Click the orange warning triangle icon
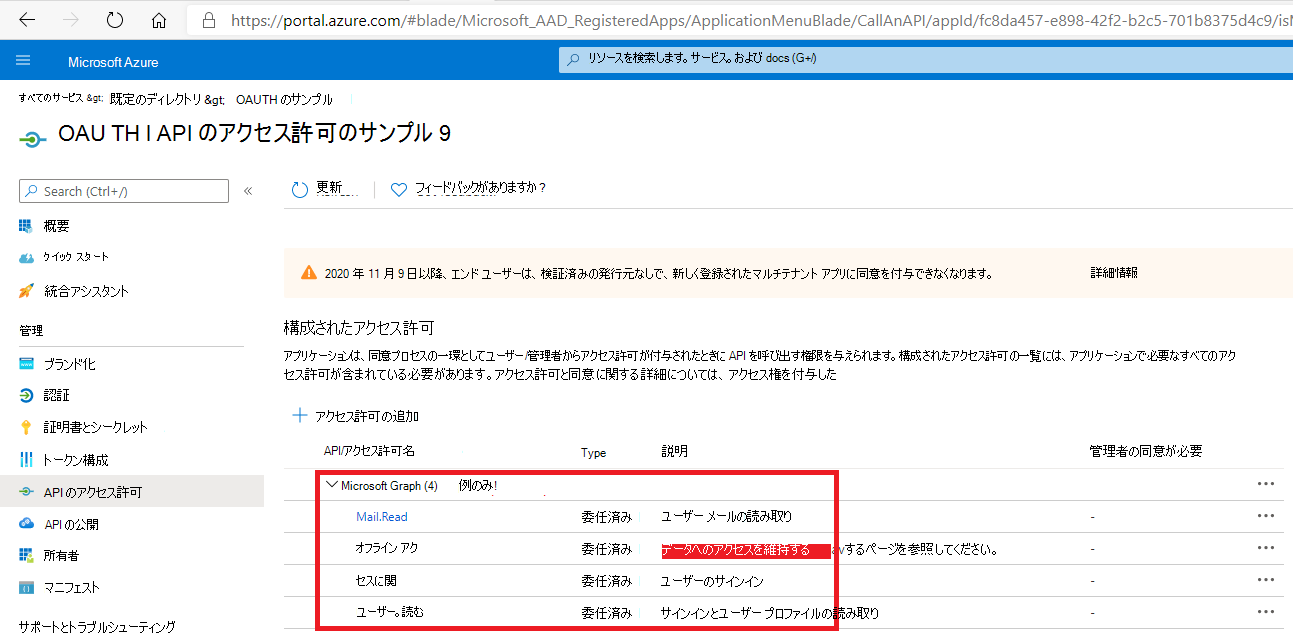The height and width of the screenshot is (638, 1293). click(x=309, y=273)
